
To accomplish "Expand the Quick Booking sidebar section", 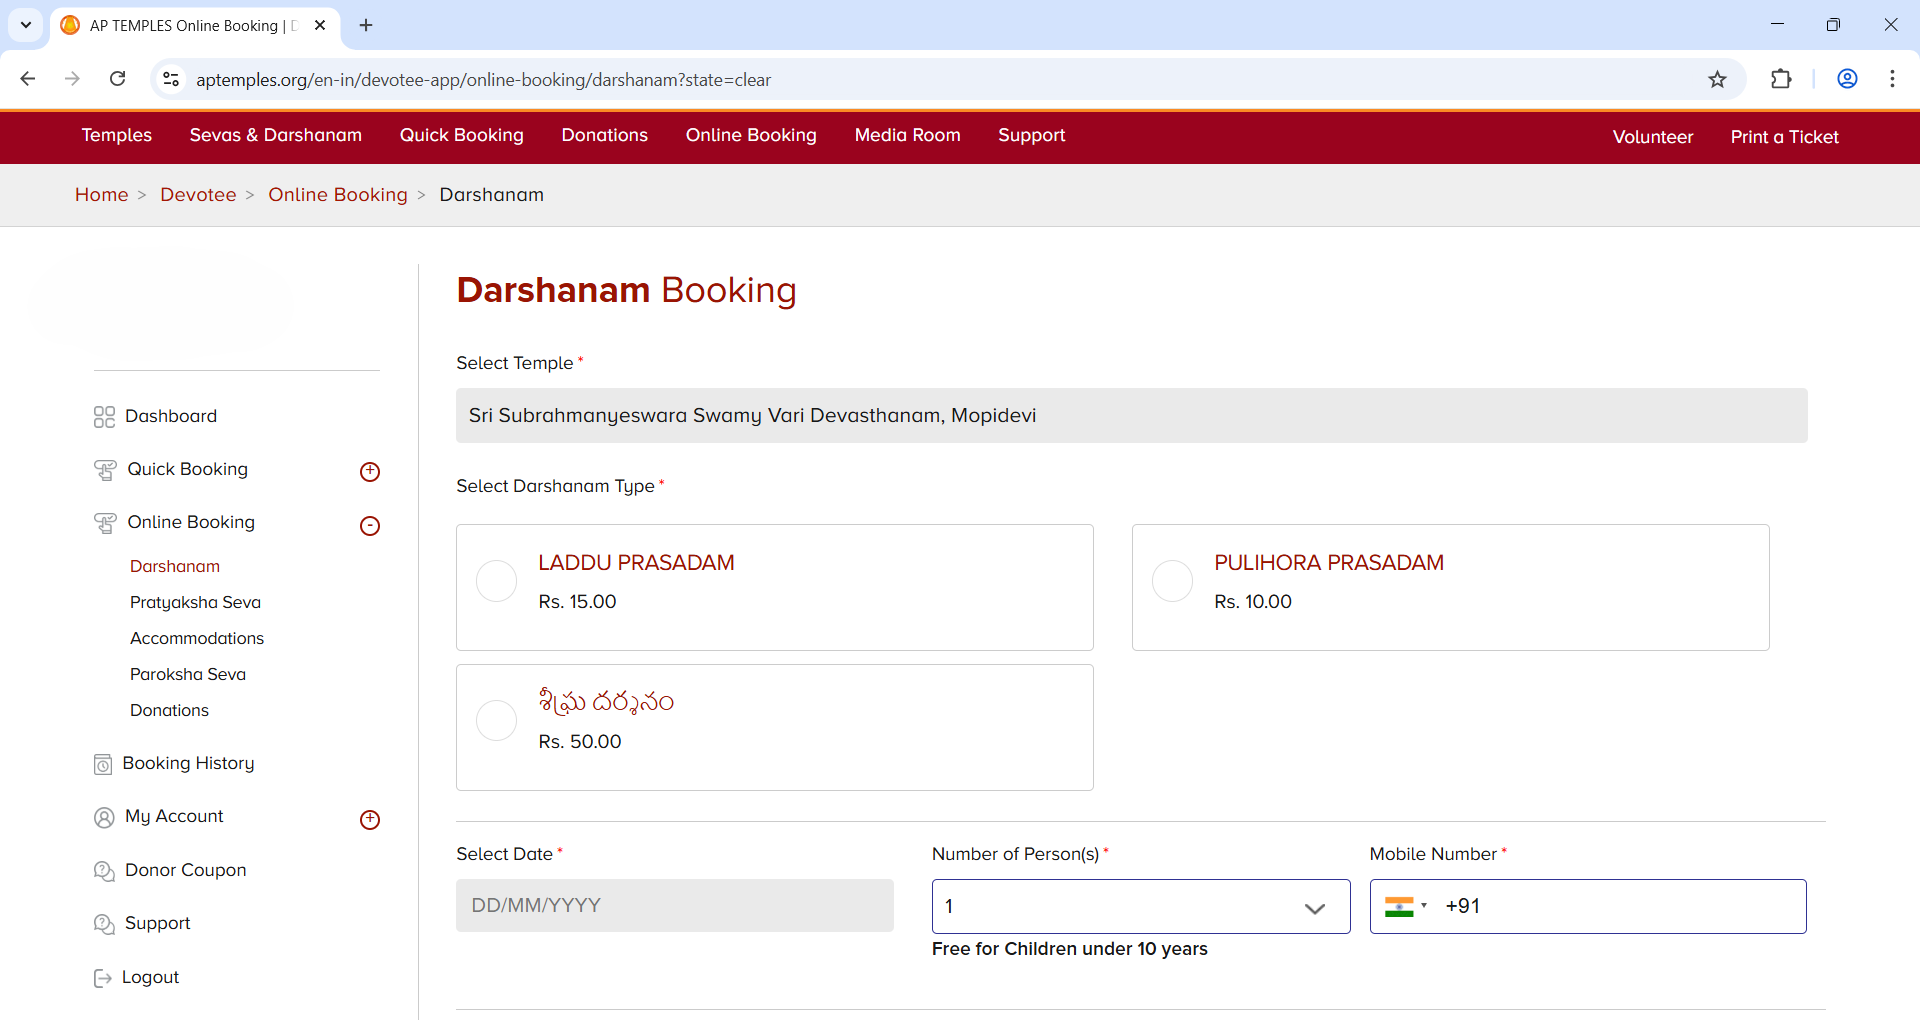I will 370,472.
